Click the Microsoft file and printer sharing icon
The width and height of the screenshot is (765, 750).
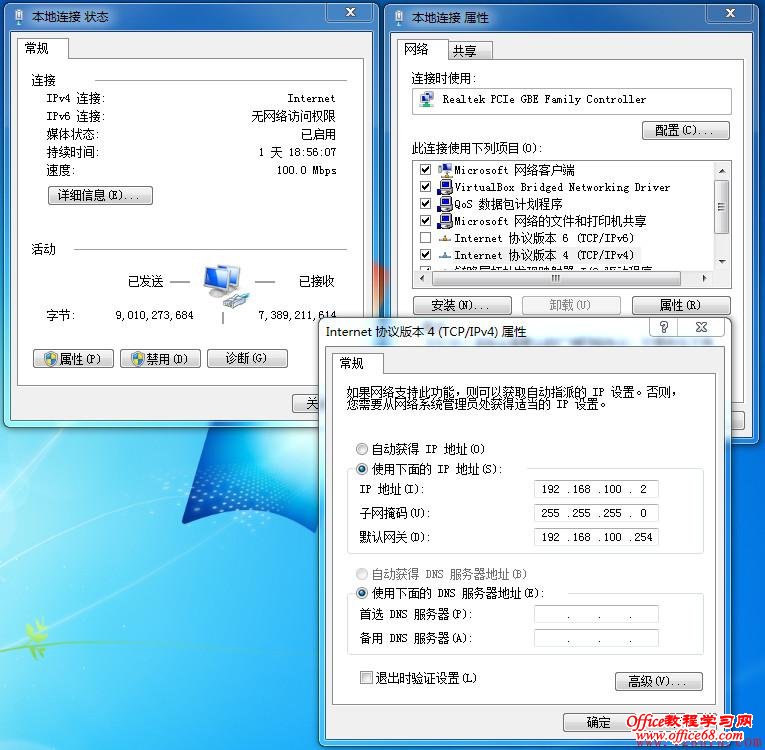(444, 221)
